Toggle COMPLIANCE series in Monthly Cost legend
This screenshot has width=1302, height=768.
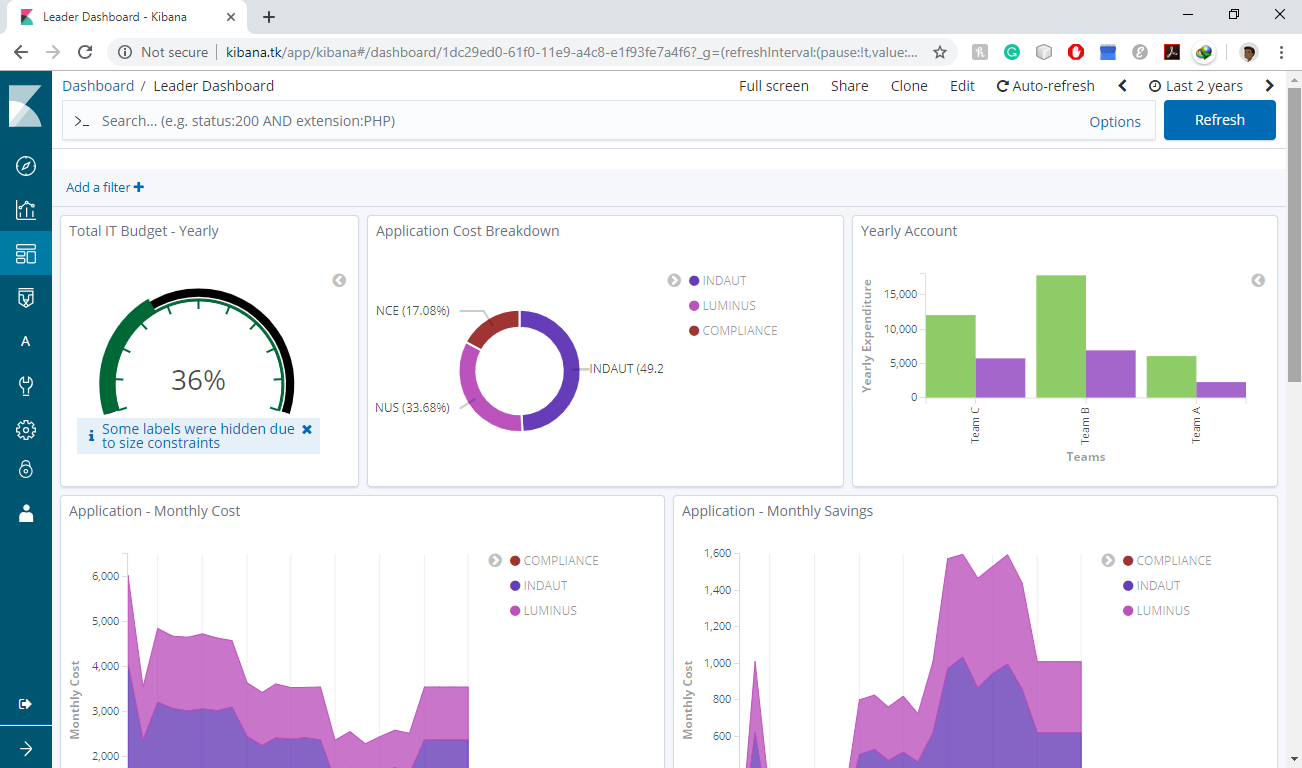(x=560, y=561)
